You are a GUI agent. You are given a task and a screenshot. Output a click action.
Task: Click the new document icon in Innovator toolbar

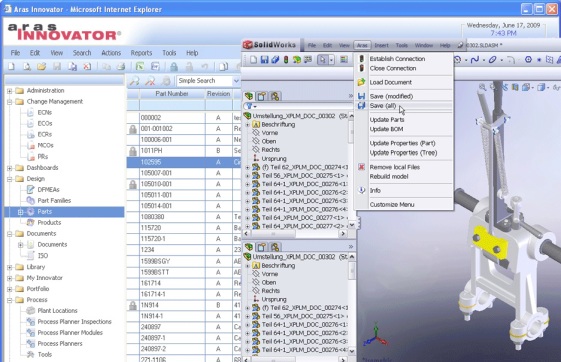(x=11, y=67)
